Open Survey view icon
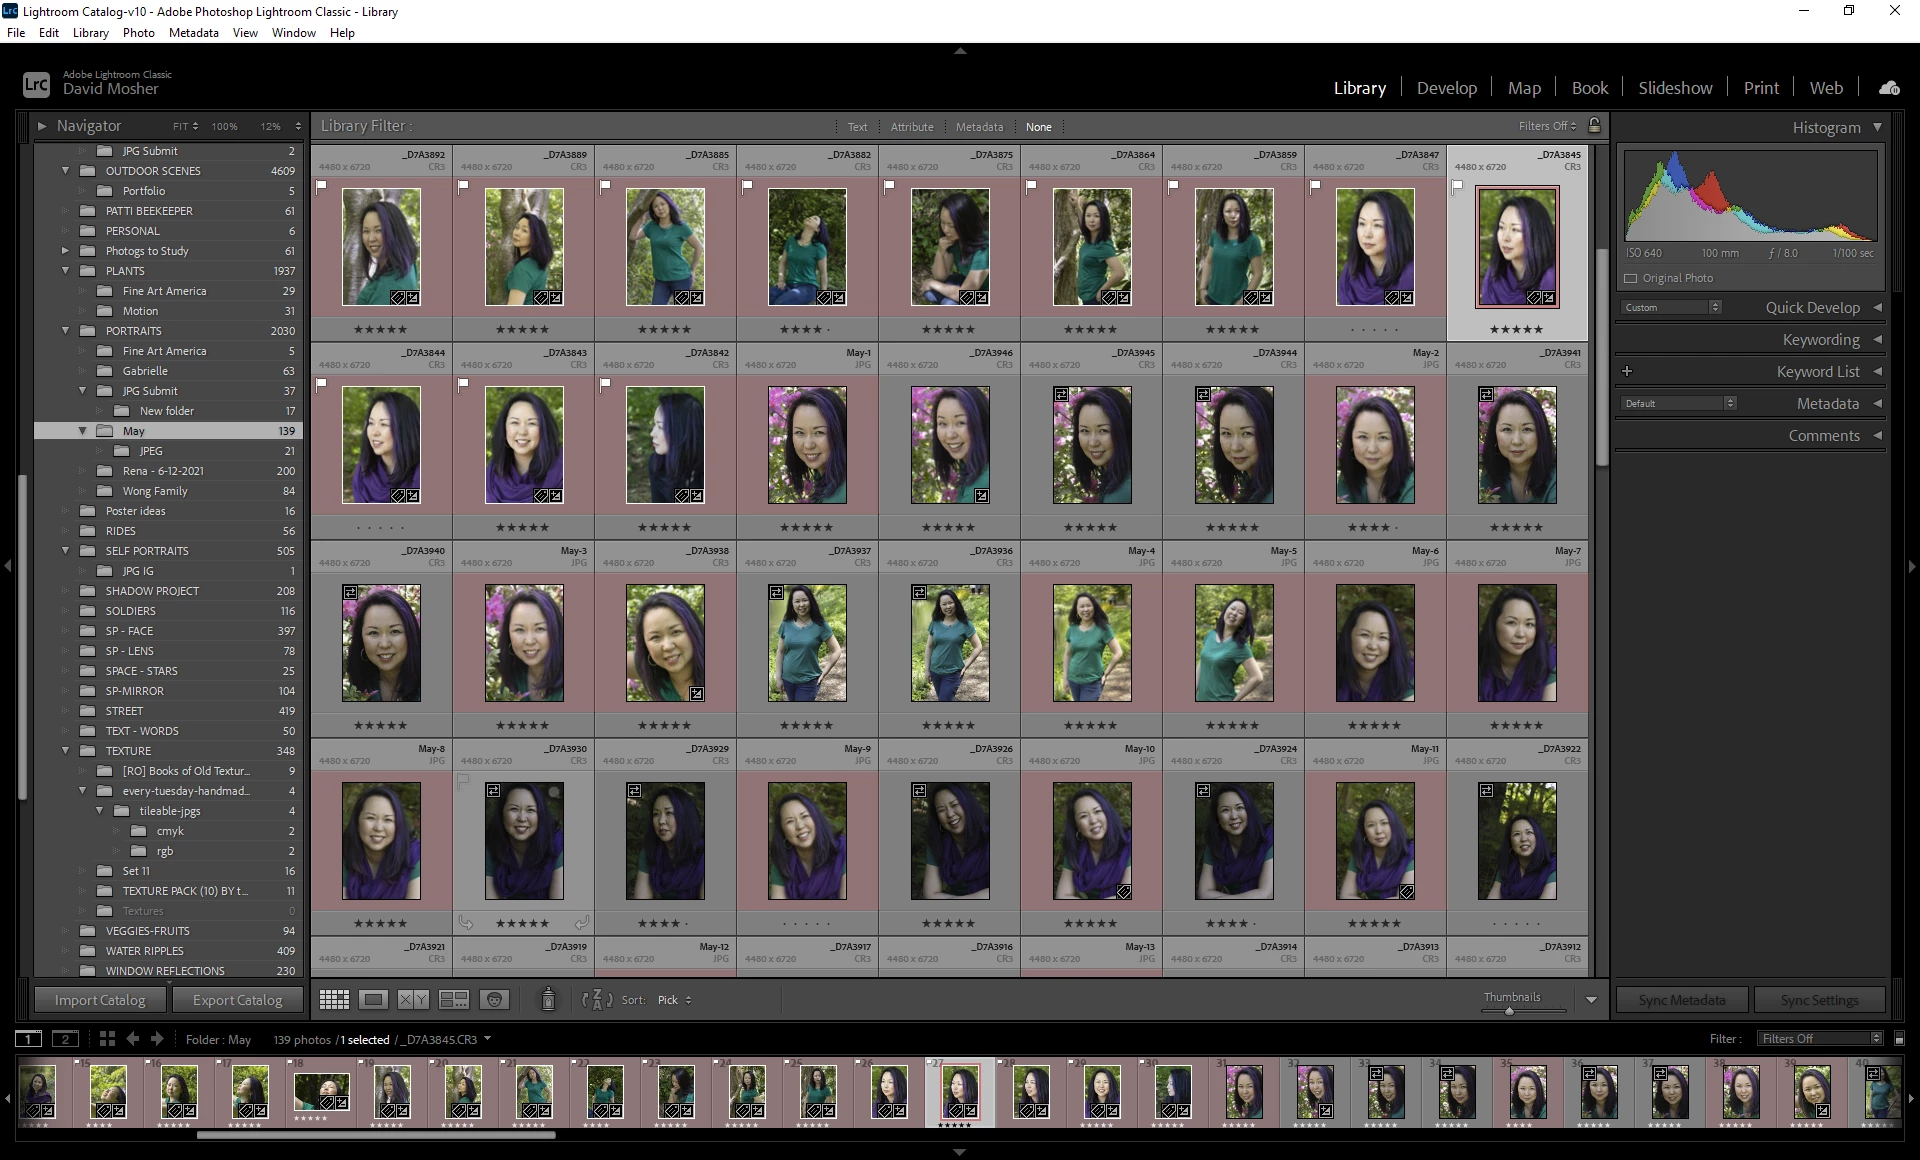Viewport: 1920px width, 1160px height. coord(454,999)
